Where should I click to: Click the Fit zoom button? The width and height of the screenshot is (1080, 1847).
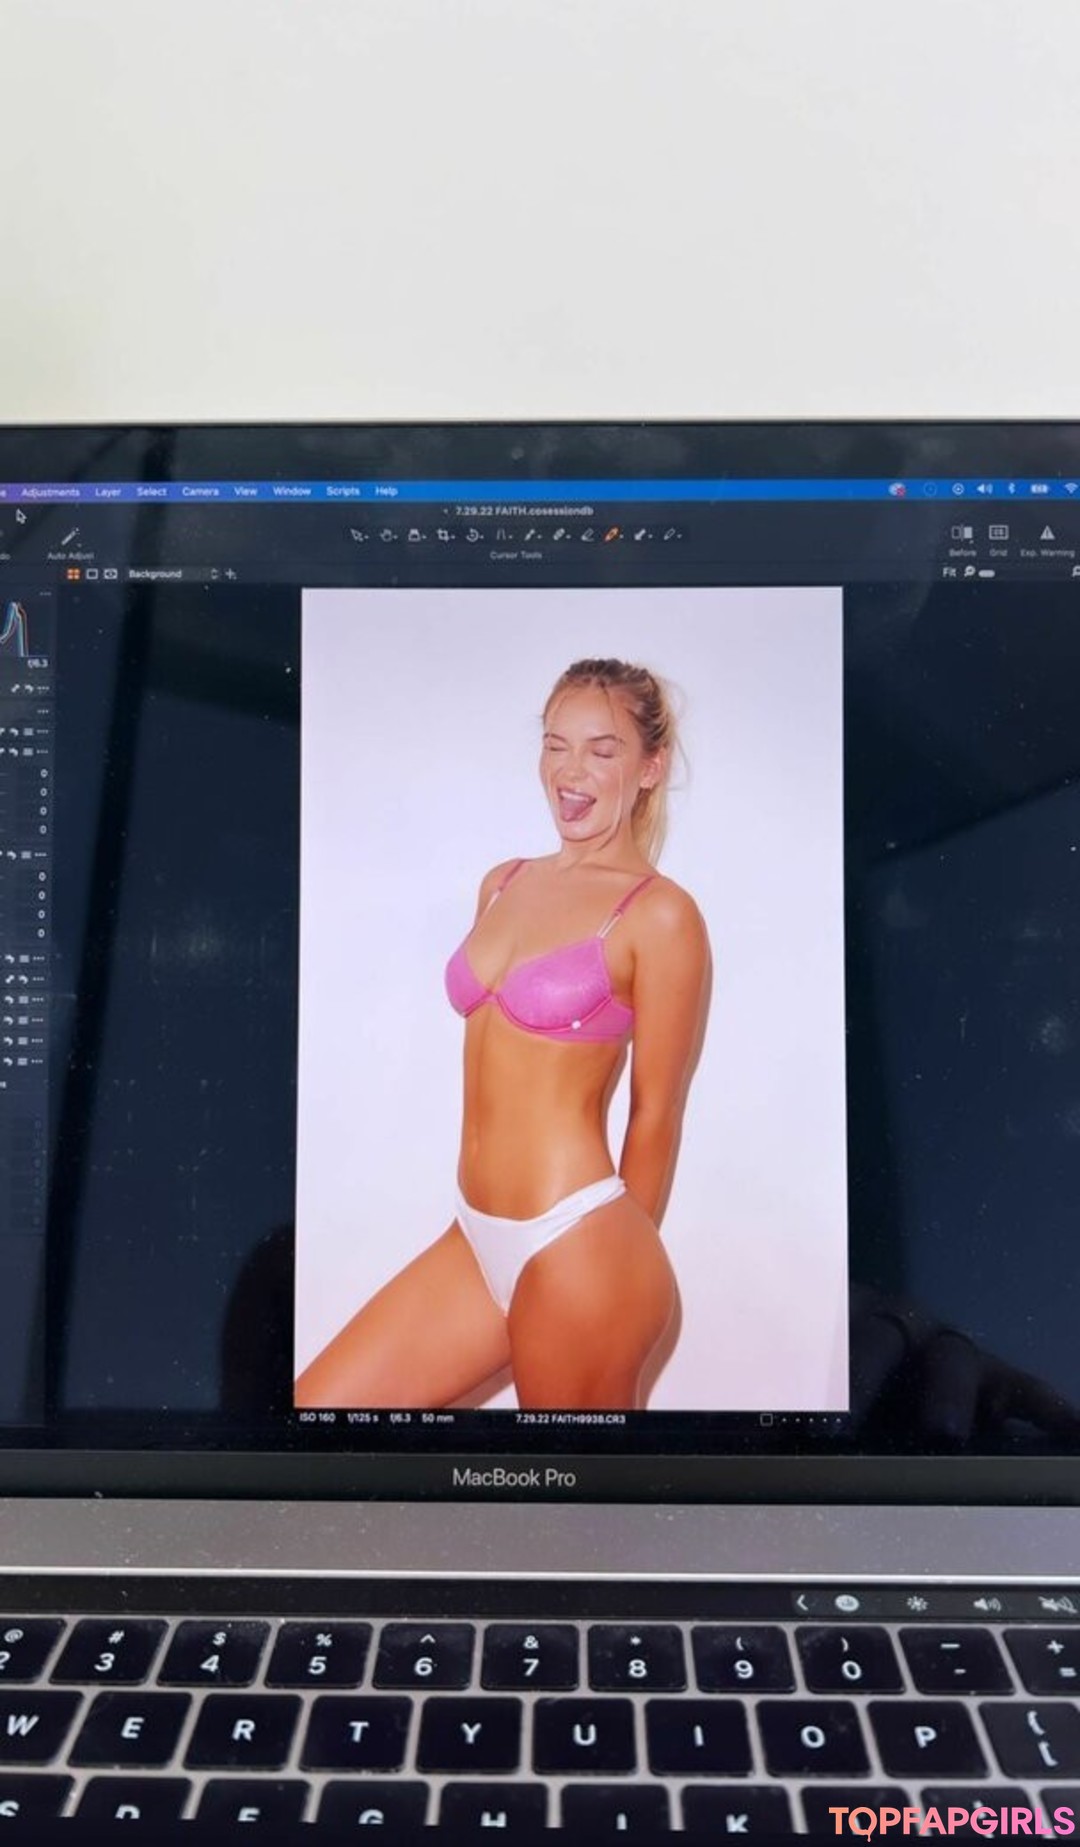pyautogui.click(x=949, y=572)
